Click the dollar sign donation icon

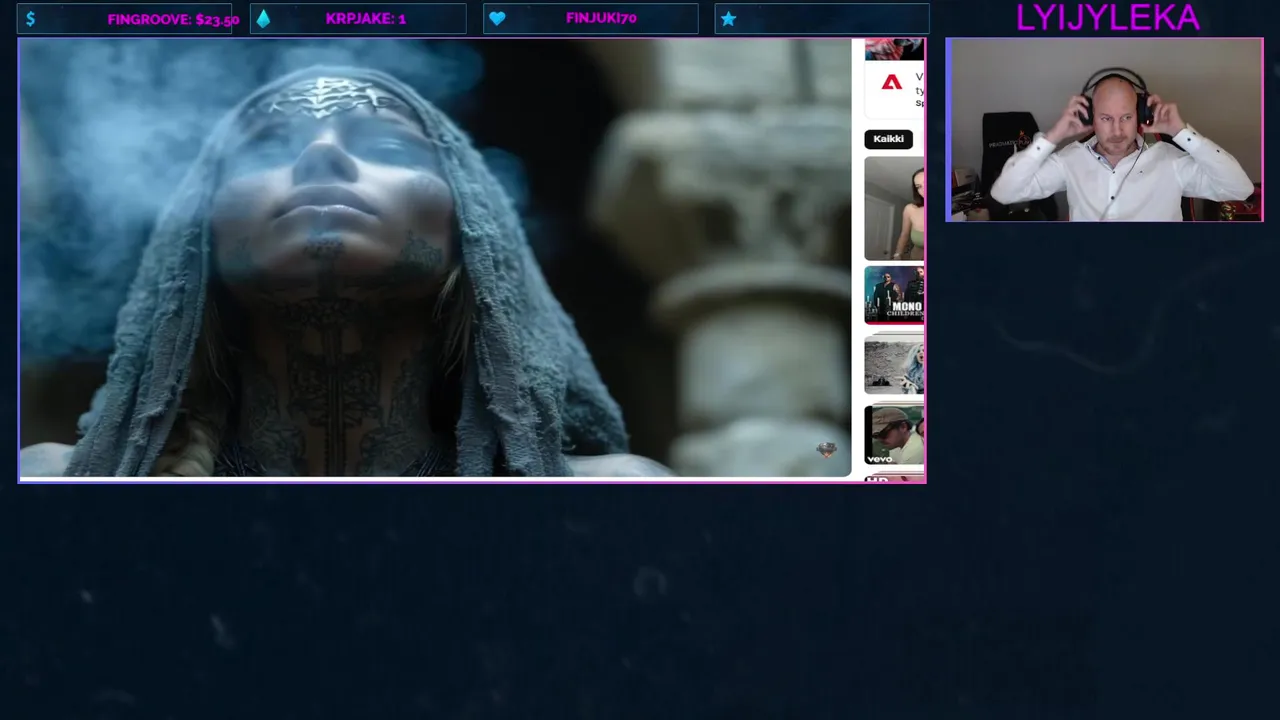pos(31,18)
